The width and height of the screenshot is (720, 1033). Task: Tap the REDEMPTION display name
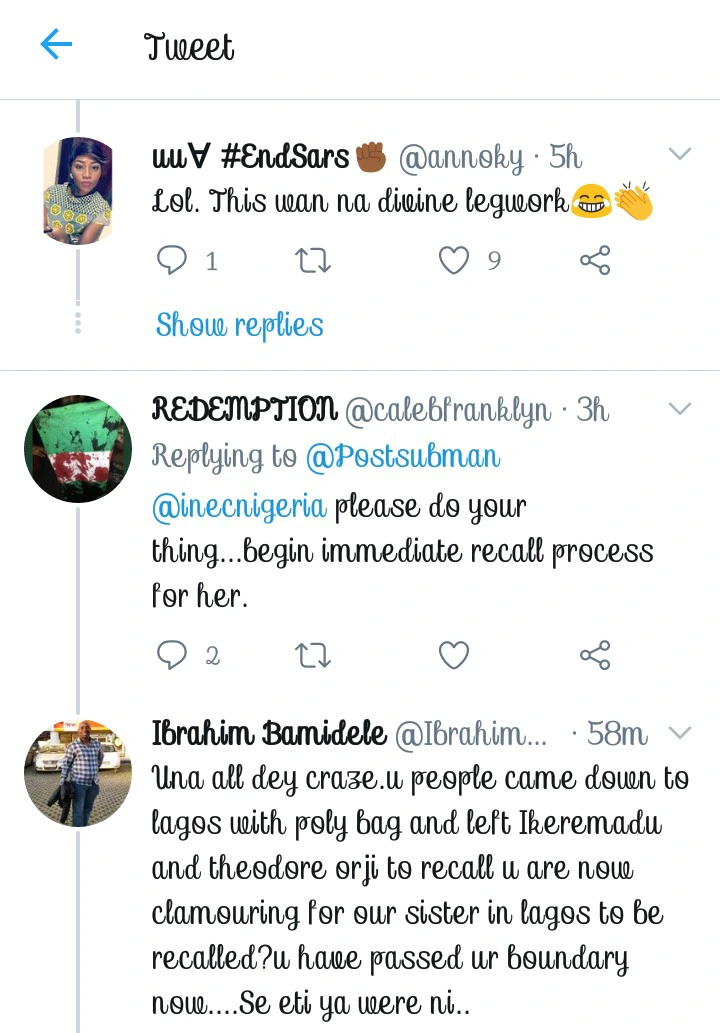244,409
